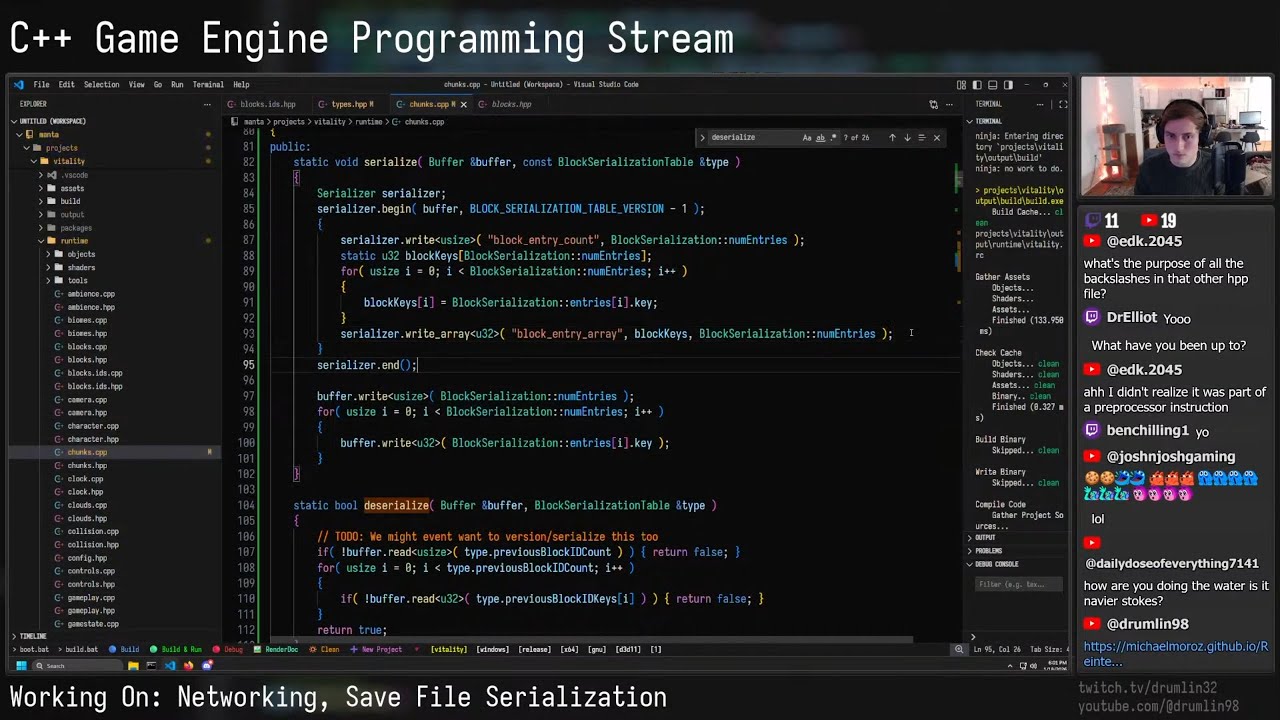Collapse the manta root folder
The image size is (1280, 720).
(17, 134)
